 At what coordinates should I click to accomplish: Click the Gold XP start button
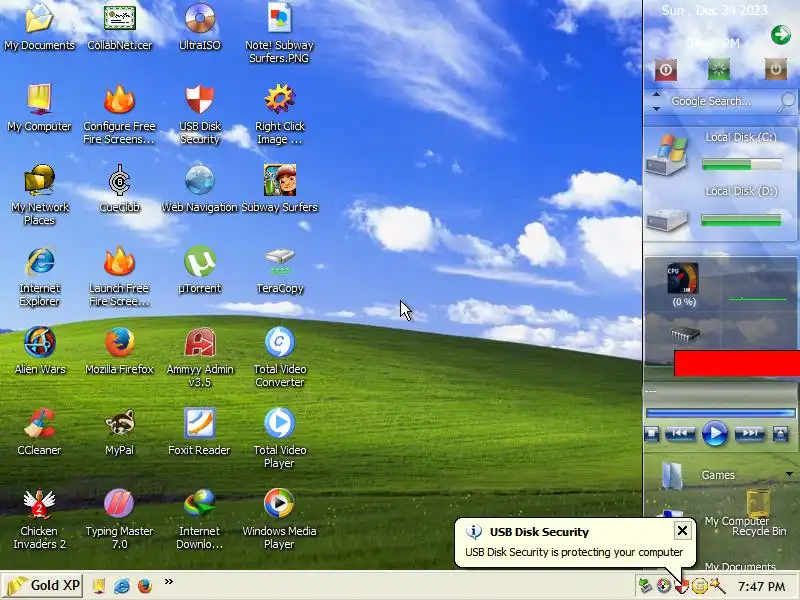(x=42, y=585)
